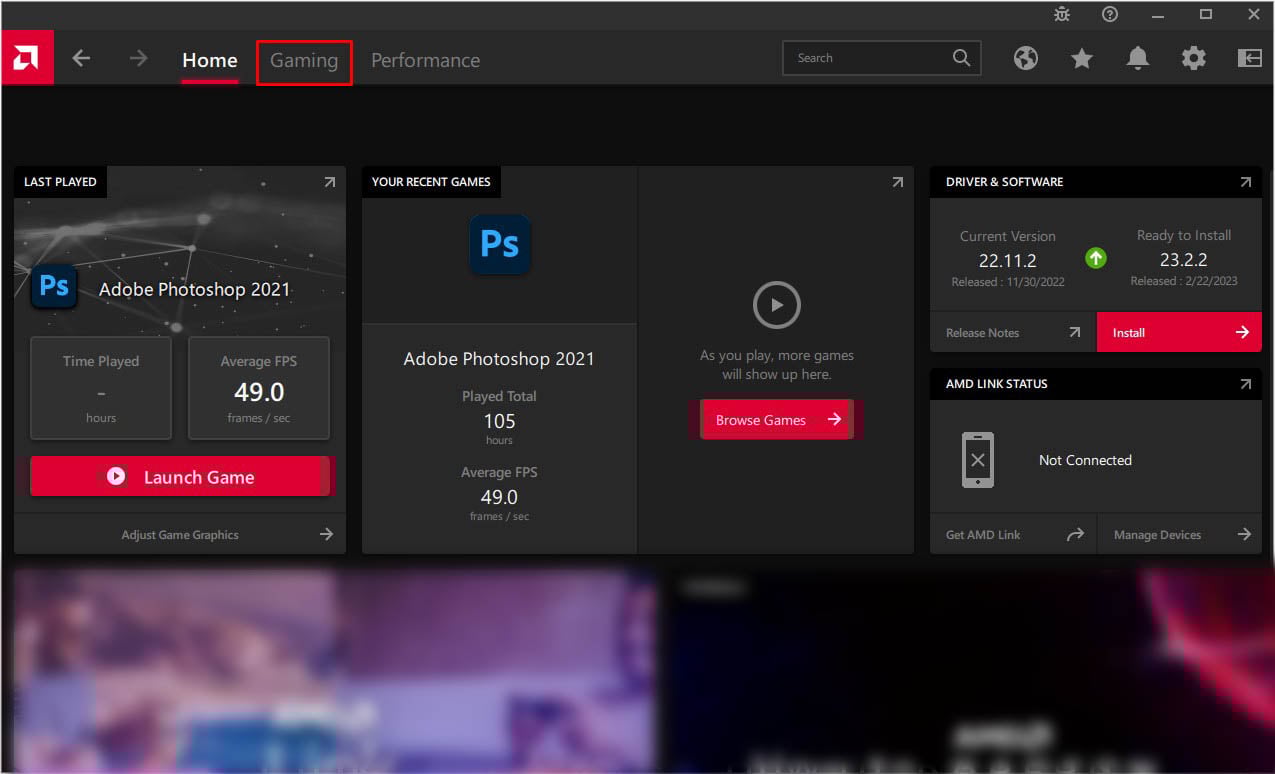
Task: Click the search field
Action: (x=869, y=57)
